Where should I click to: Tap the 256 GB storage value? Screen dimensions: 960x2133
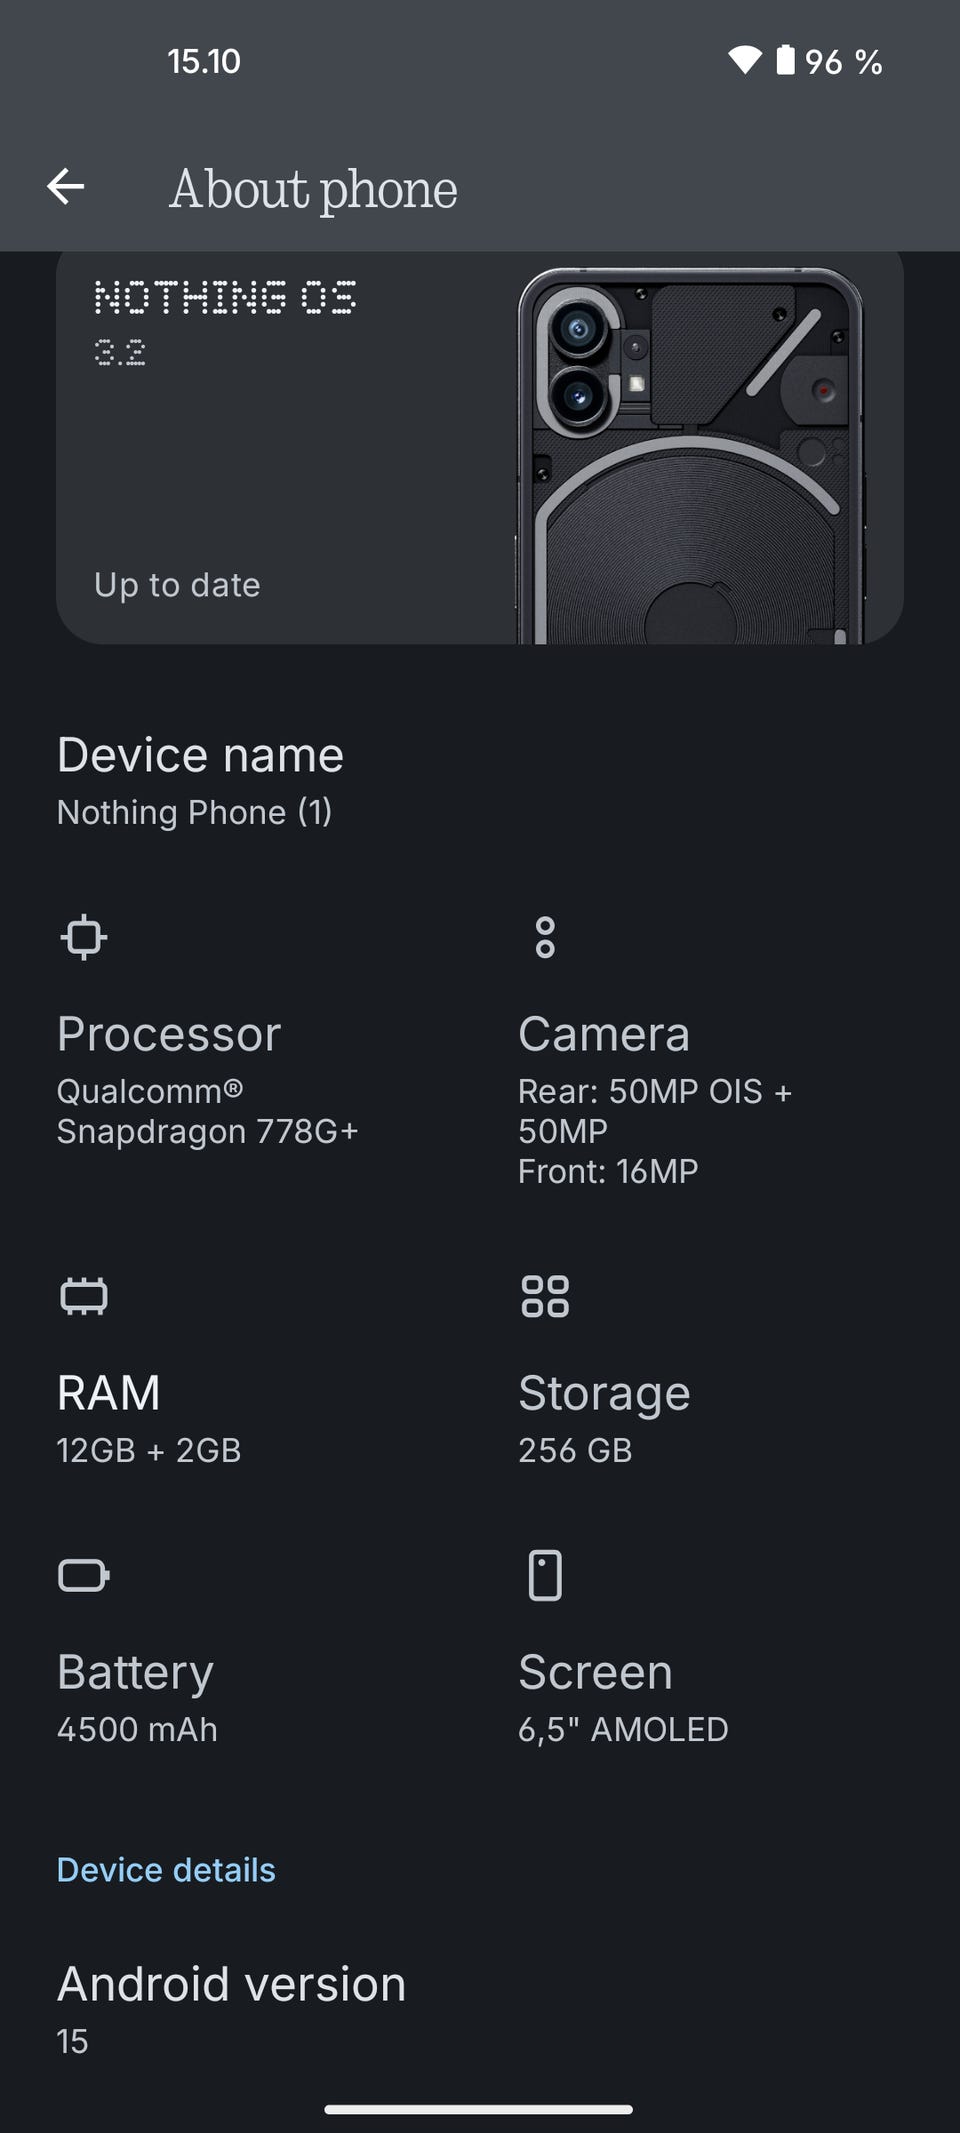[x=575, y=1450]
